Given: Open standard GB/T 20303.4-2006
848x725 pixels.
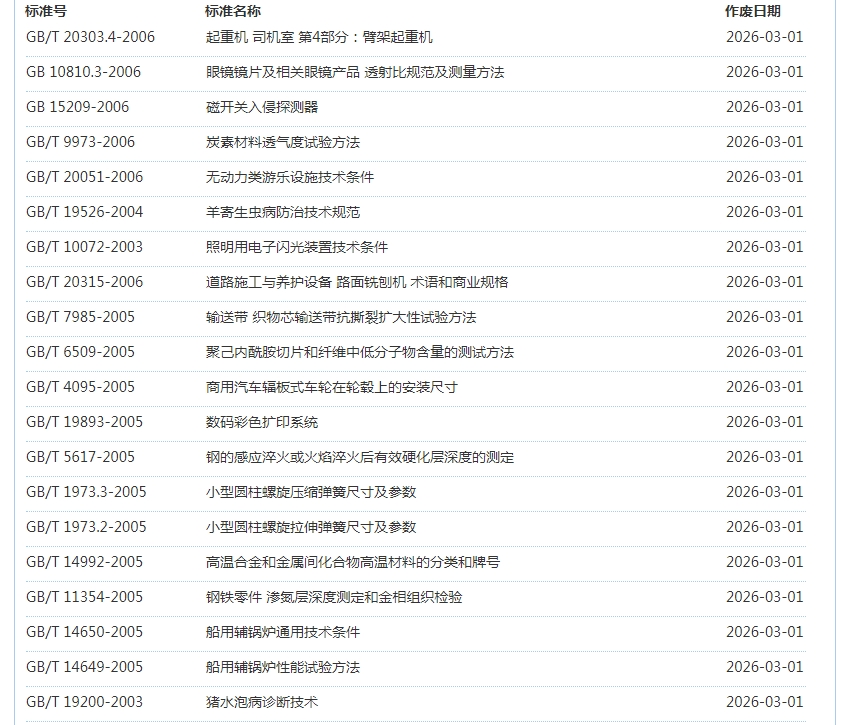Looking at the screenshot, I should pyautogui.click(x=90, y=37).
